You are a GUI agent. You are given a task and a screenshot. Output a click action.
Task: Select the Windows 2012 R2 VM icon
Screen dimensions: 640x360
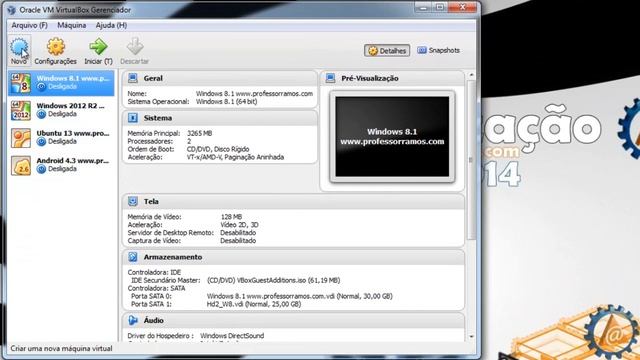coord(20,110)
